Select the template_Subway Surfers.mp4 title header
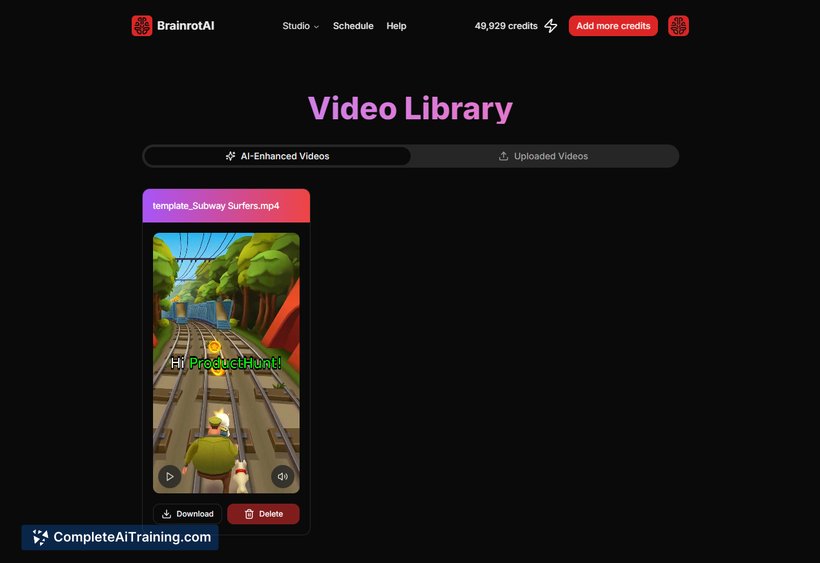The width and height of the screenshot is (820, 563). (x=226, y=205)
